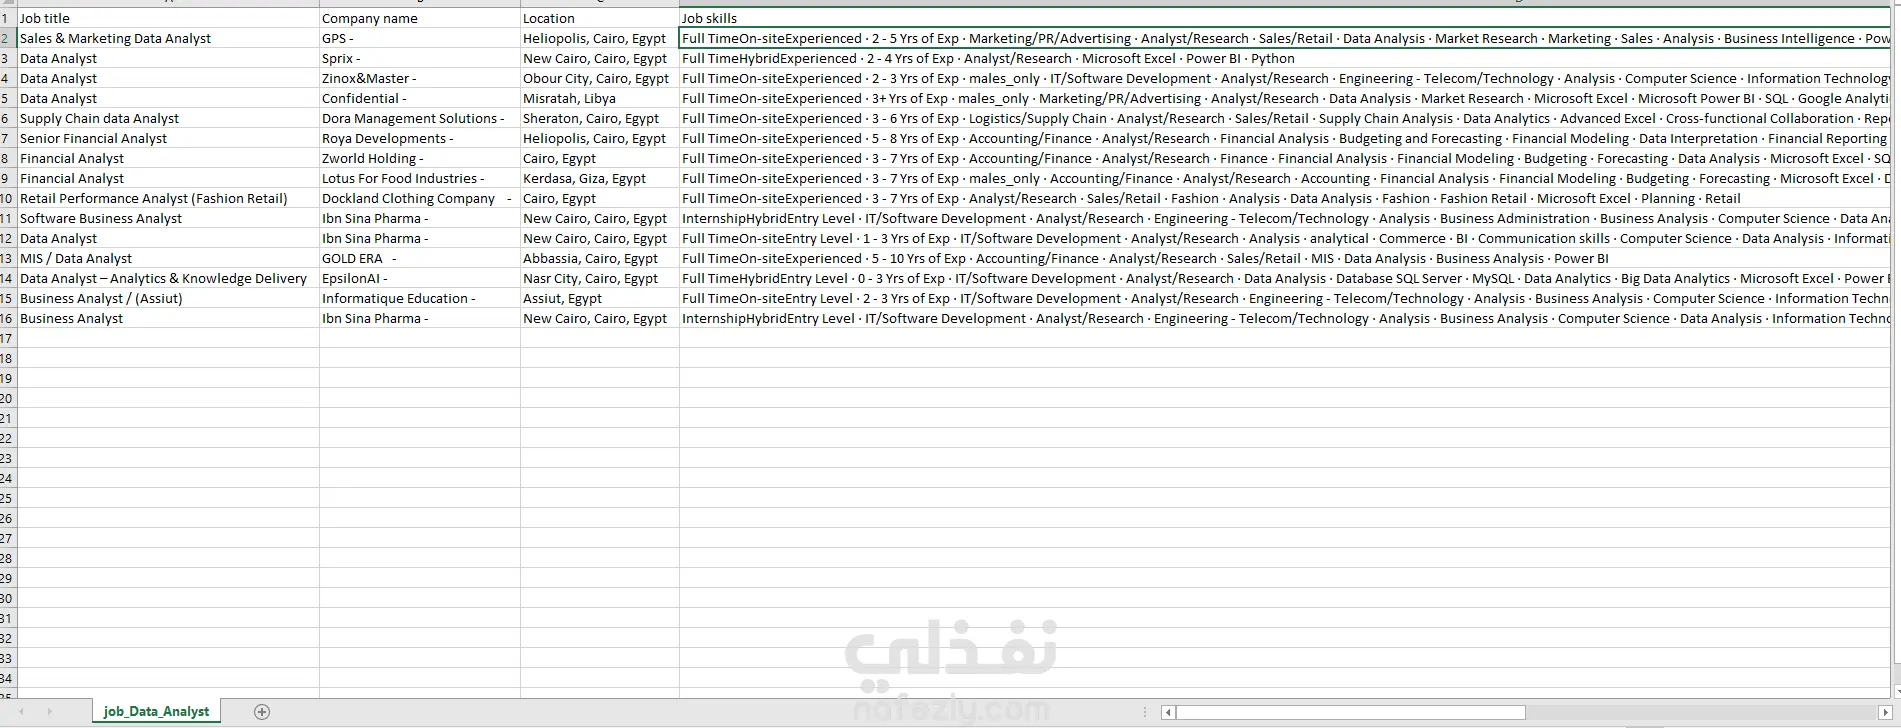The height and width of the screenshot is (728, 1901).
Task: Select 'Roya Developments -' company cell
Action: pyautogui.click(x=420, y=138)
